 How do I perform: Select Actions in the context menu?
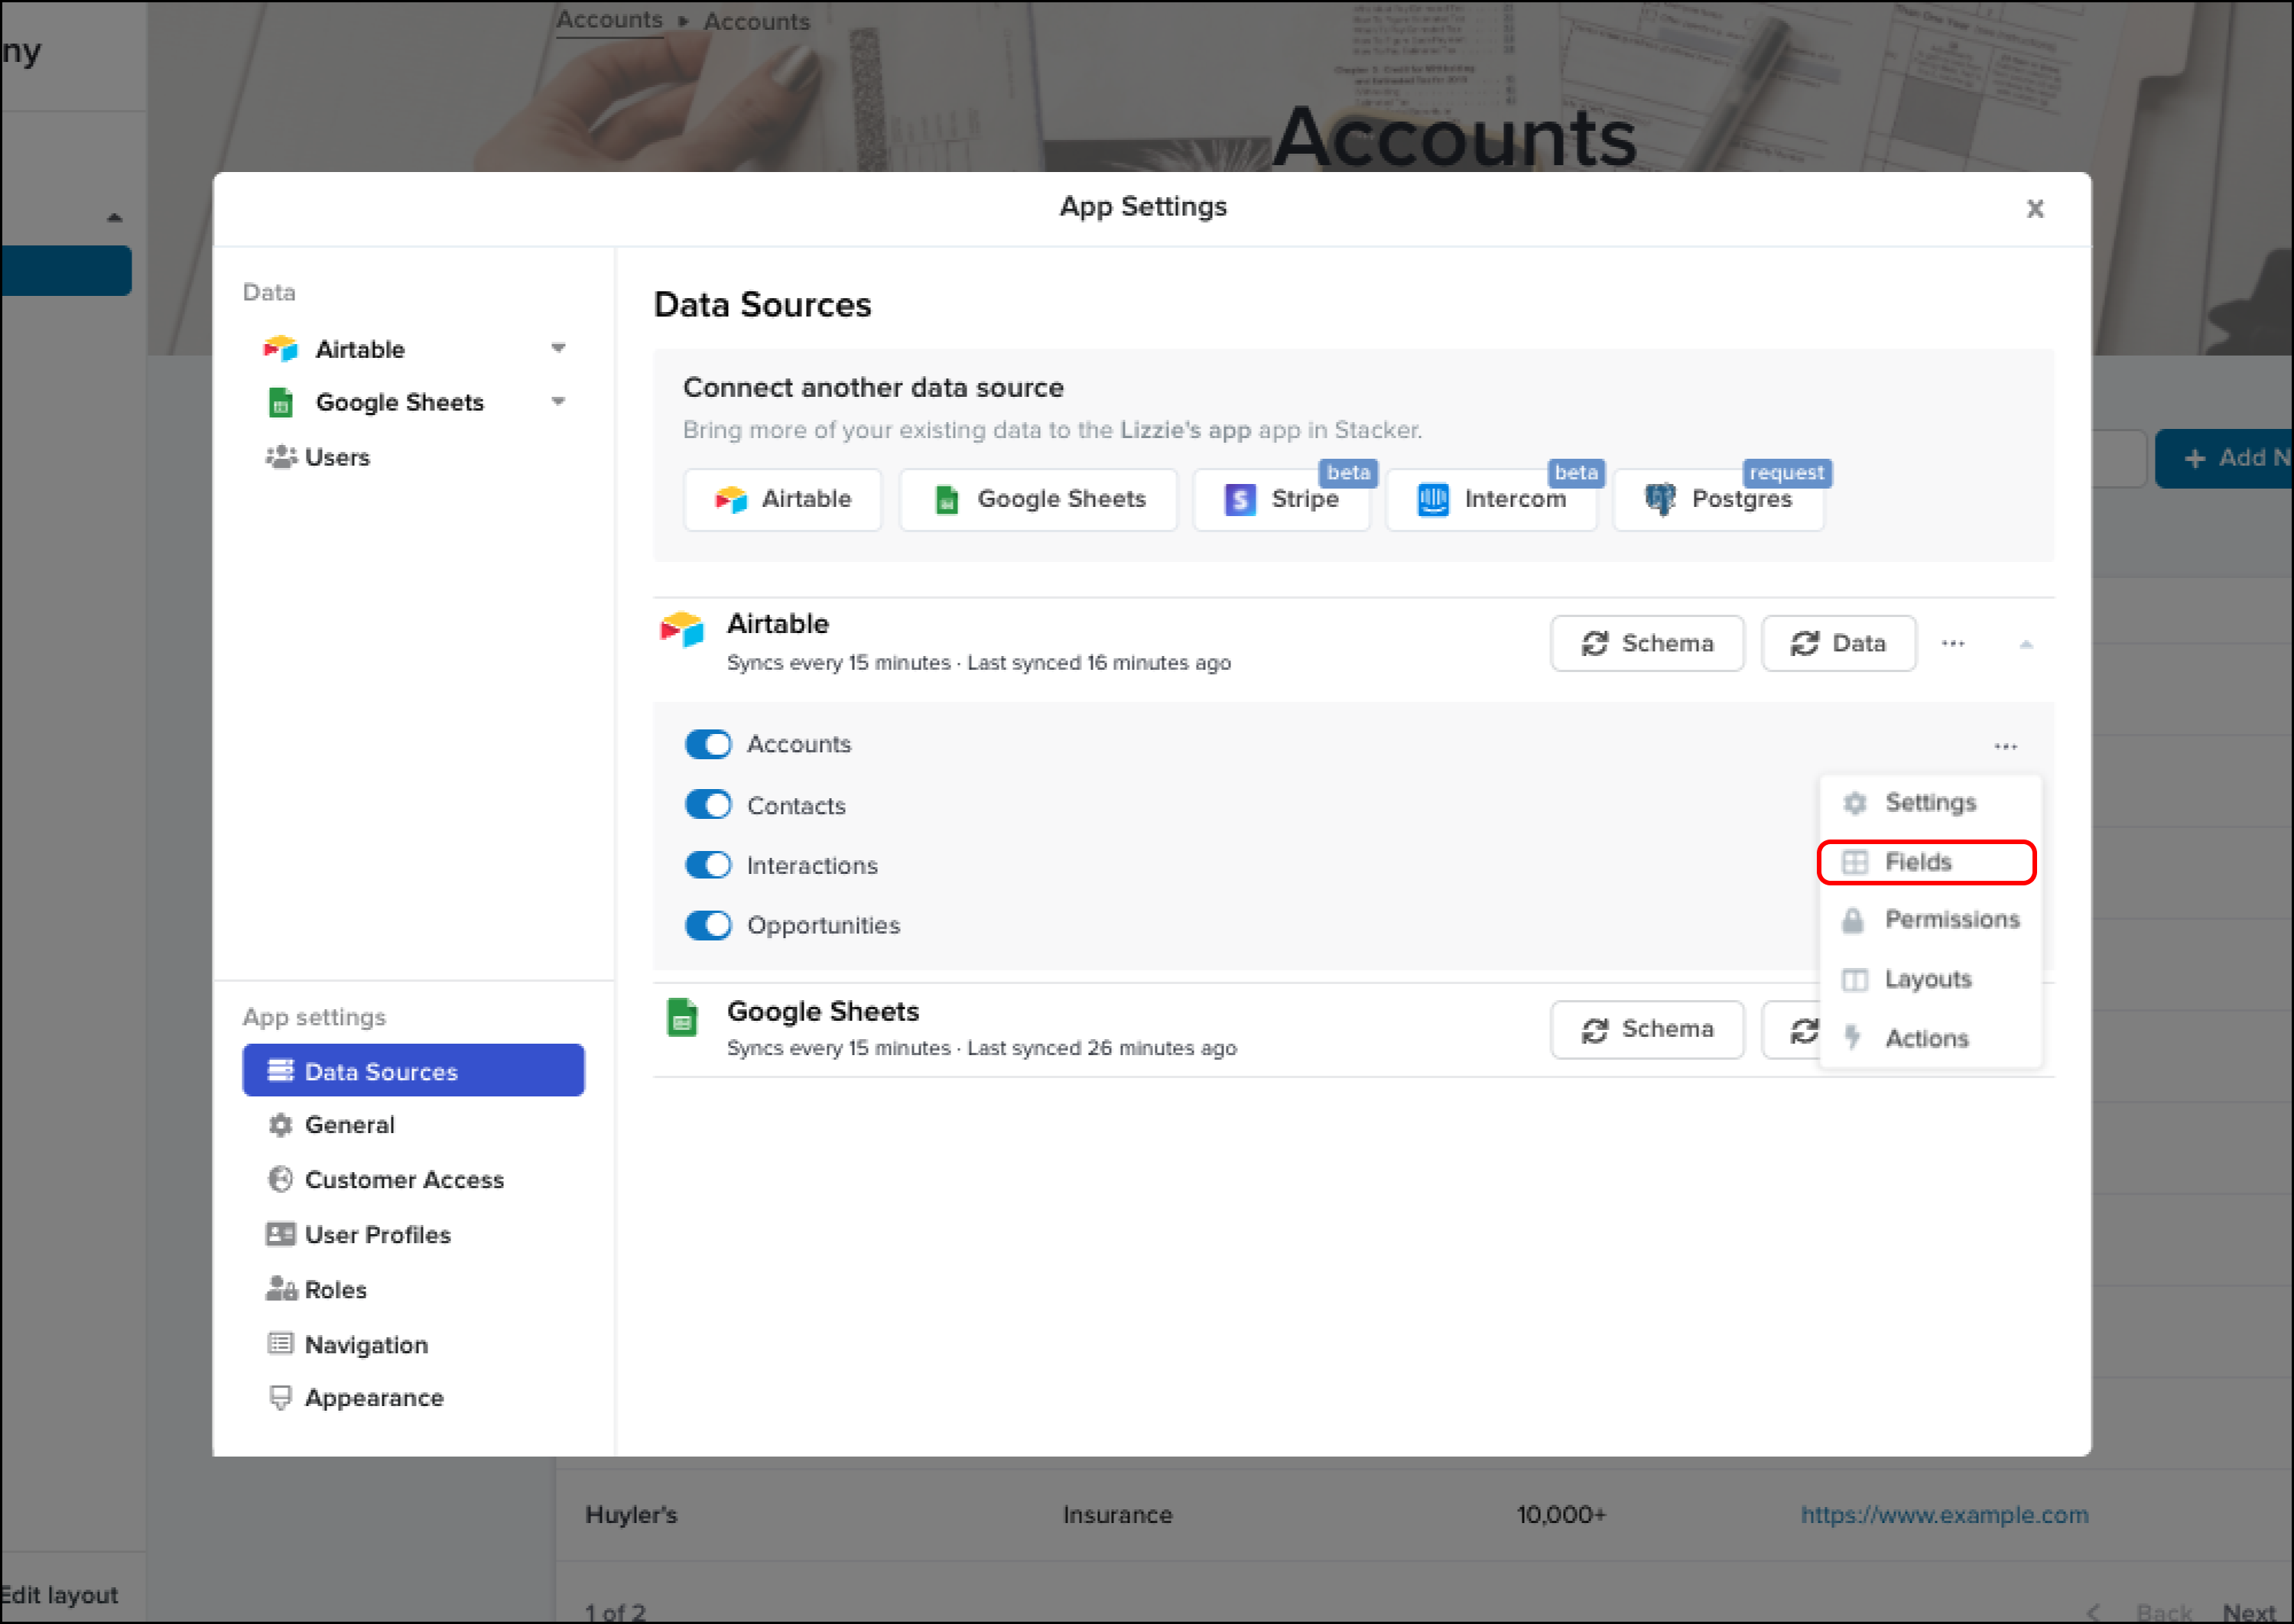pyautogui.click(x=1929, y=1038)
